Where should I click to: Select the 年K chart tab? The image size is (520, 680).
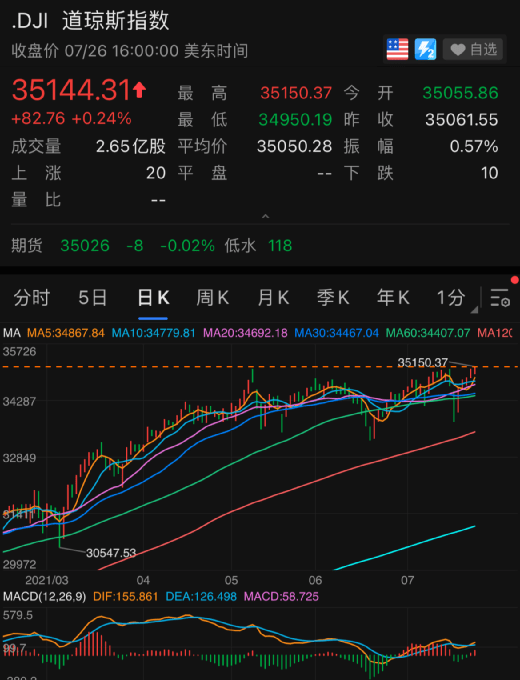[393, 298]
